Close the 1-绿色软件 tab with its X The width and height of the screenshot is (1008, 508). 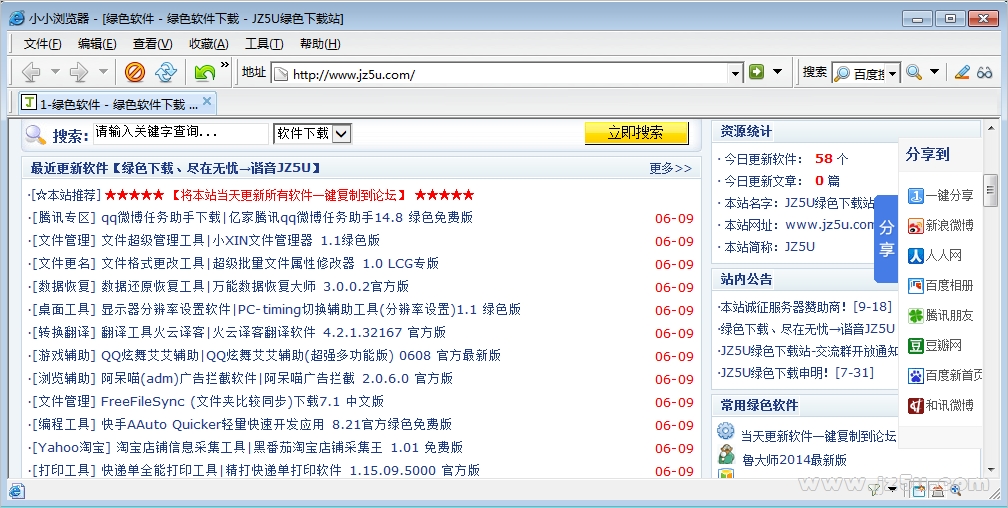(206, 101)
